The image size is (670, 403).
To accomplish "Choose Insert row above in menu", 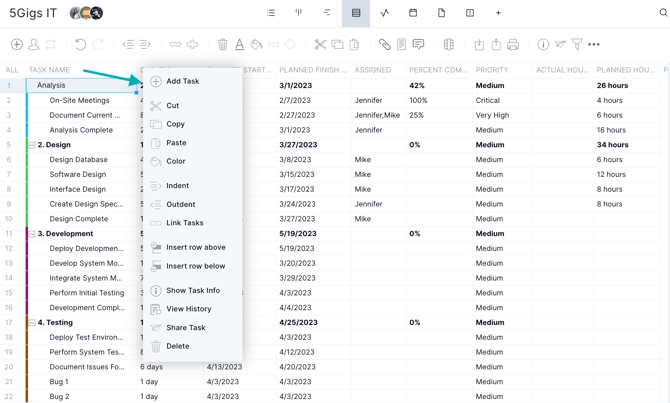I will [192, 247].
